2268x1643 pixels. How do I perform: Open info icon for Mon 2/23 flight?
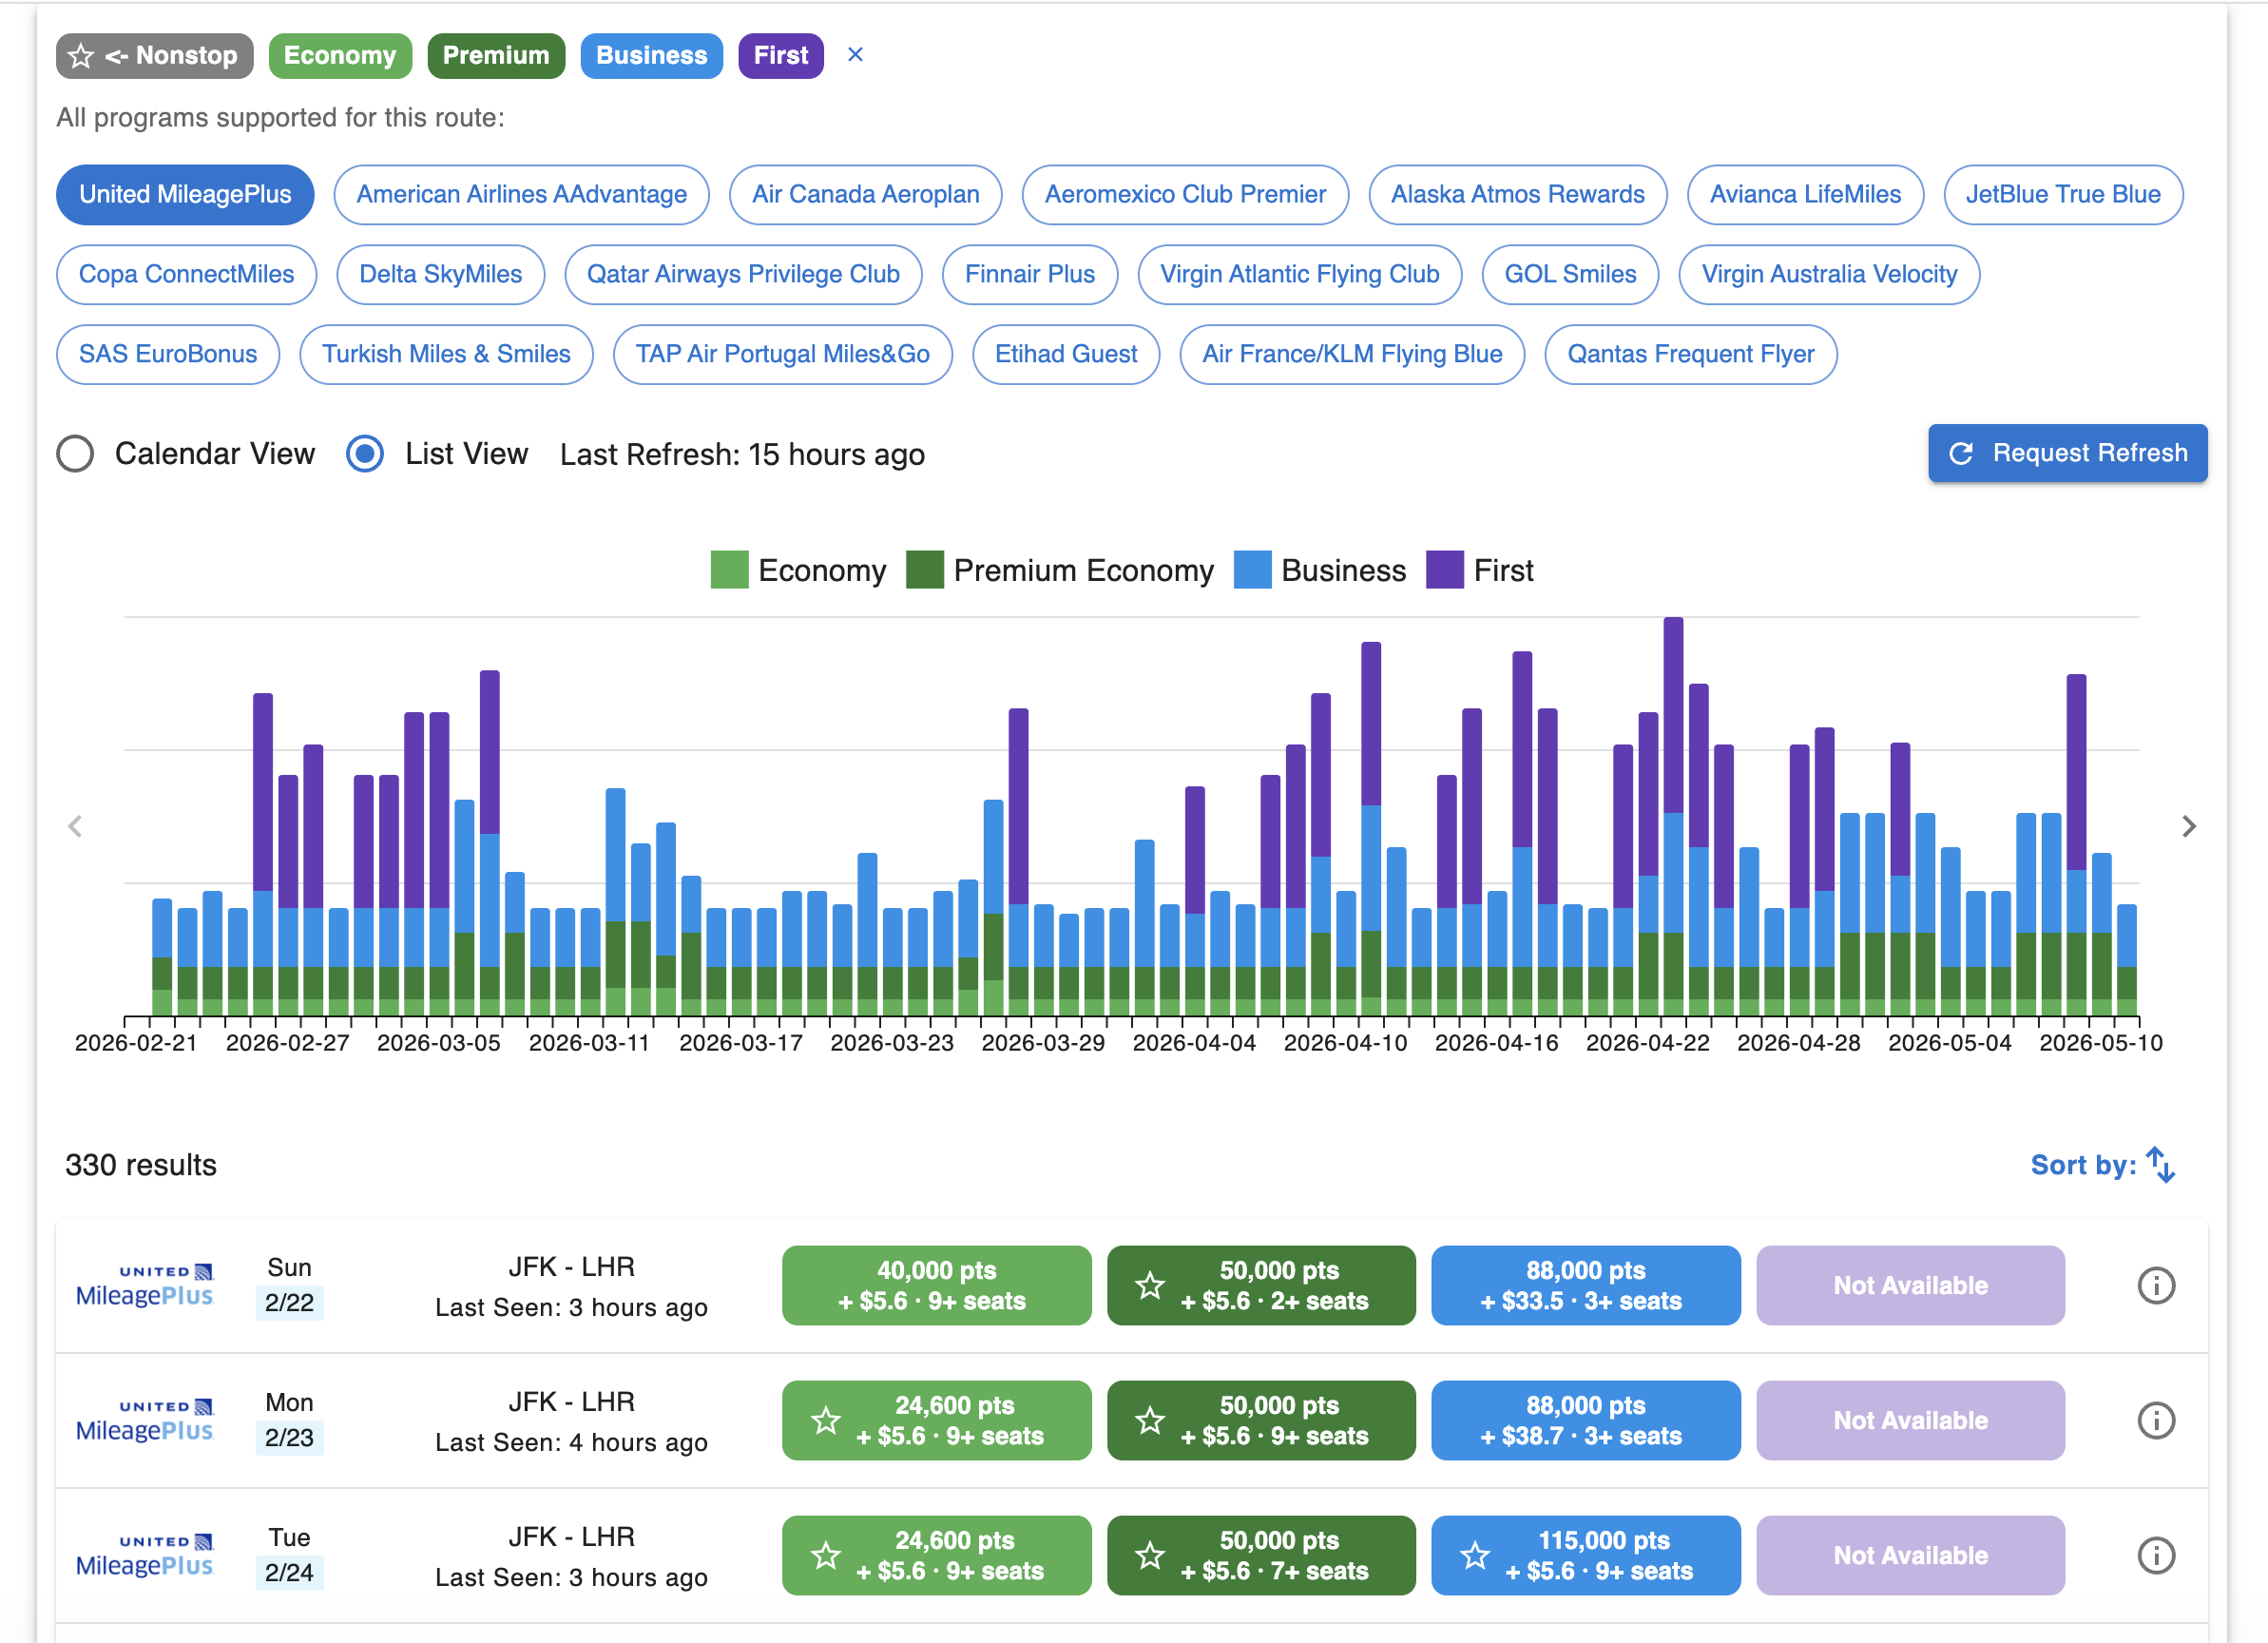click(x=2156, y=1420)
